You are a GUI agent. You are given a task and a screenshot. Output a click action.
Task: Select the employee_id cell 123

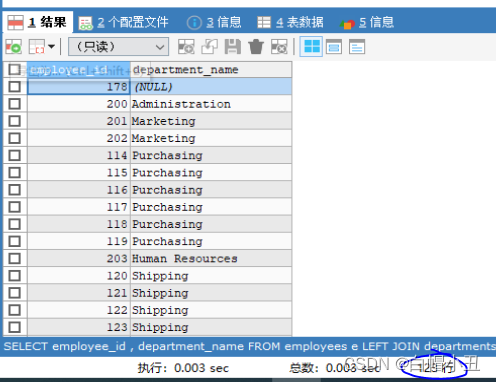point(79,327)
